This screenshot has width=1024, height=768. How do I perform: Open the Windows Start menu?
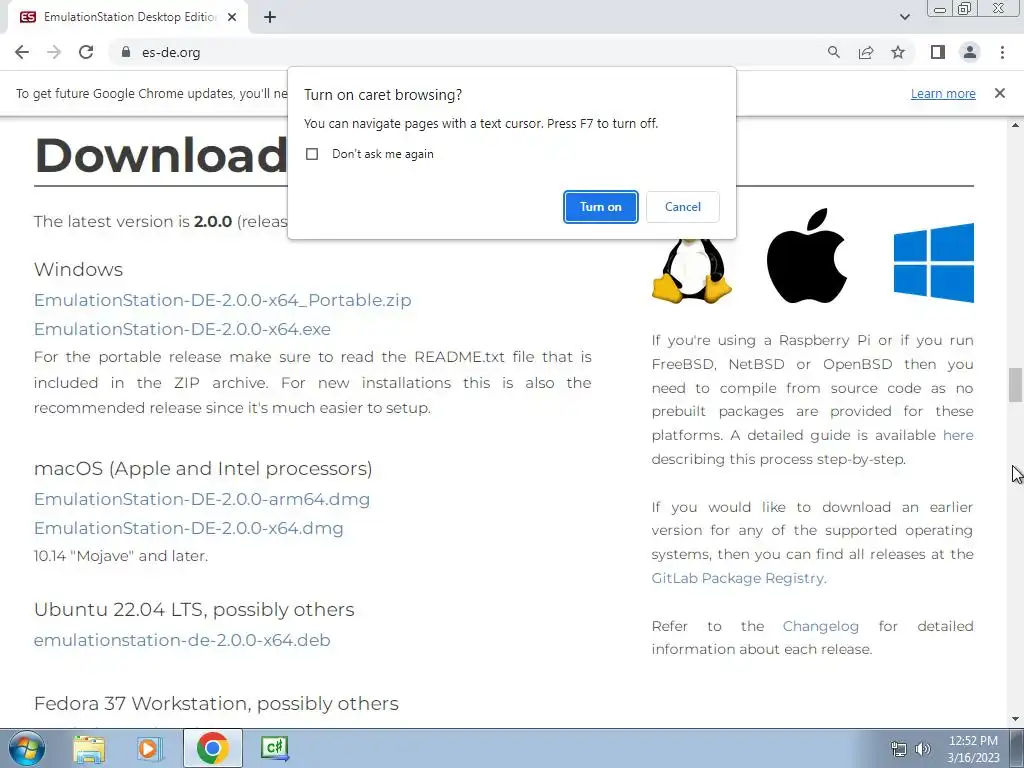point(27,748)
